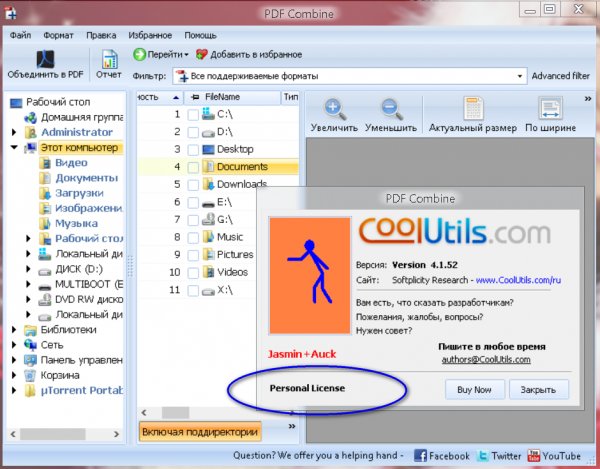
Task: Click the Desktop item icon in file list
Action: tap(208, 149)
